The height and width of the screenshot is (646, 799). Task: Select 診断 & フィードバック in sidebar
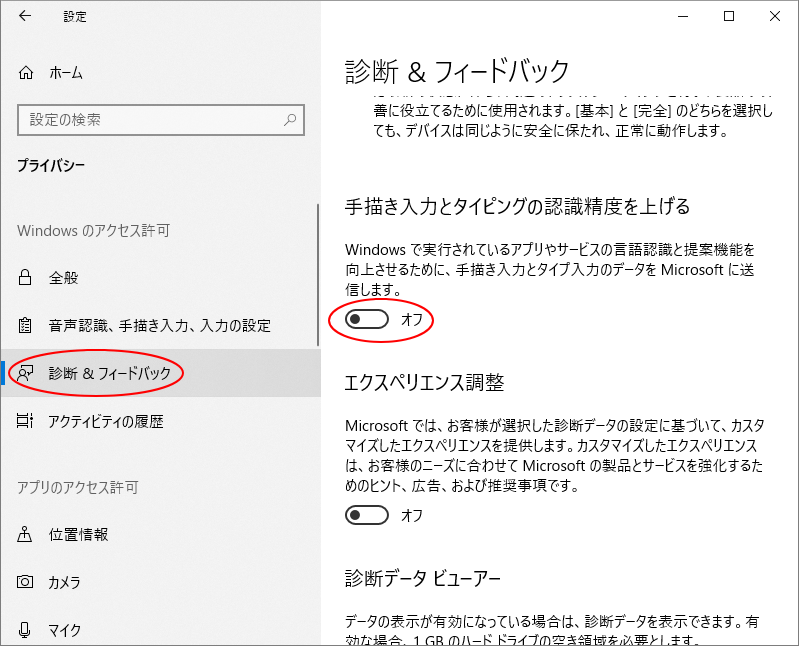click(x=160, y=373)
